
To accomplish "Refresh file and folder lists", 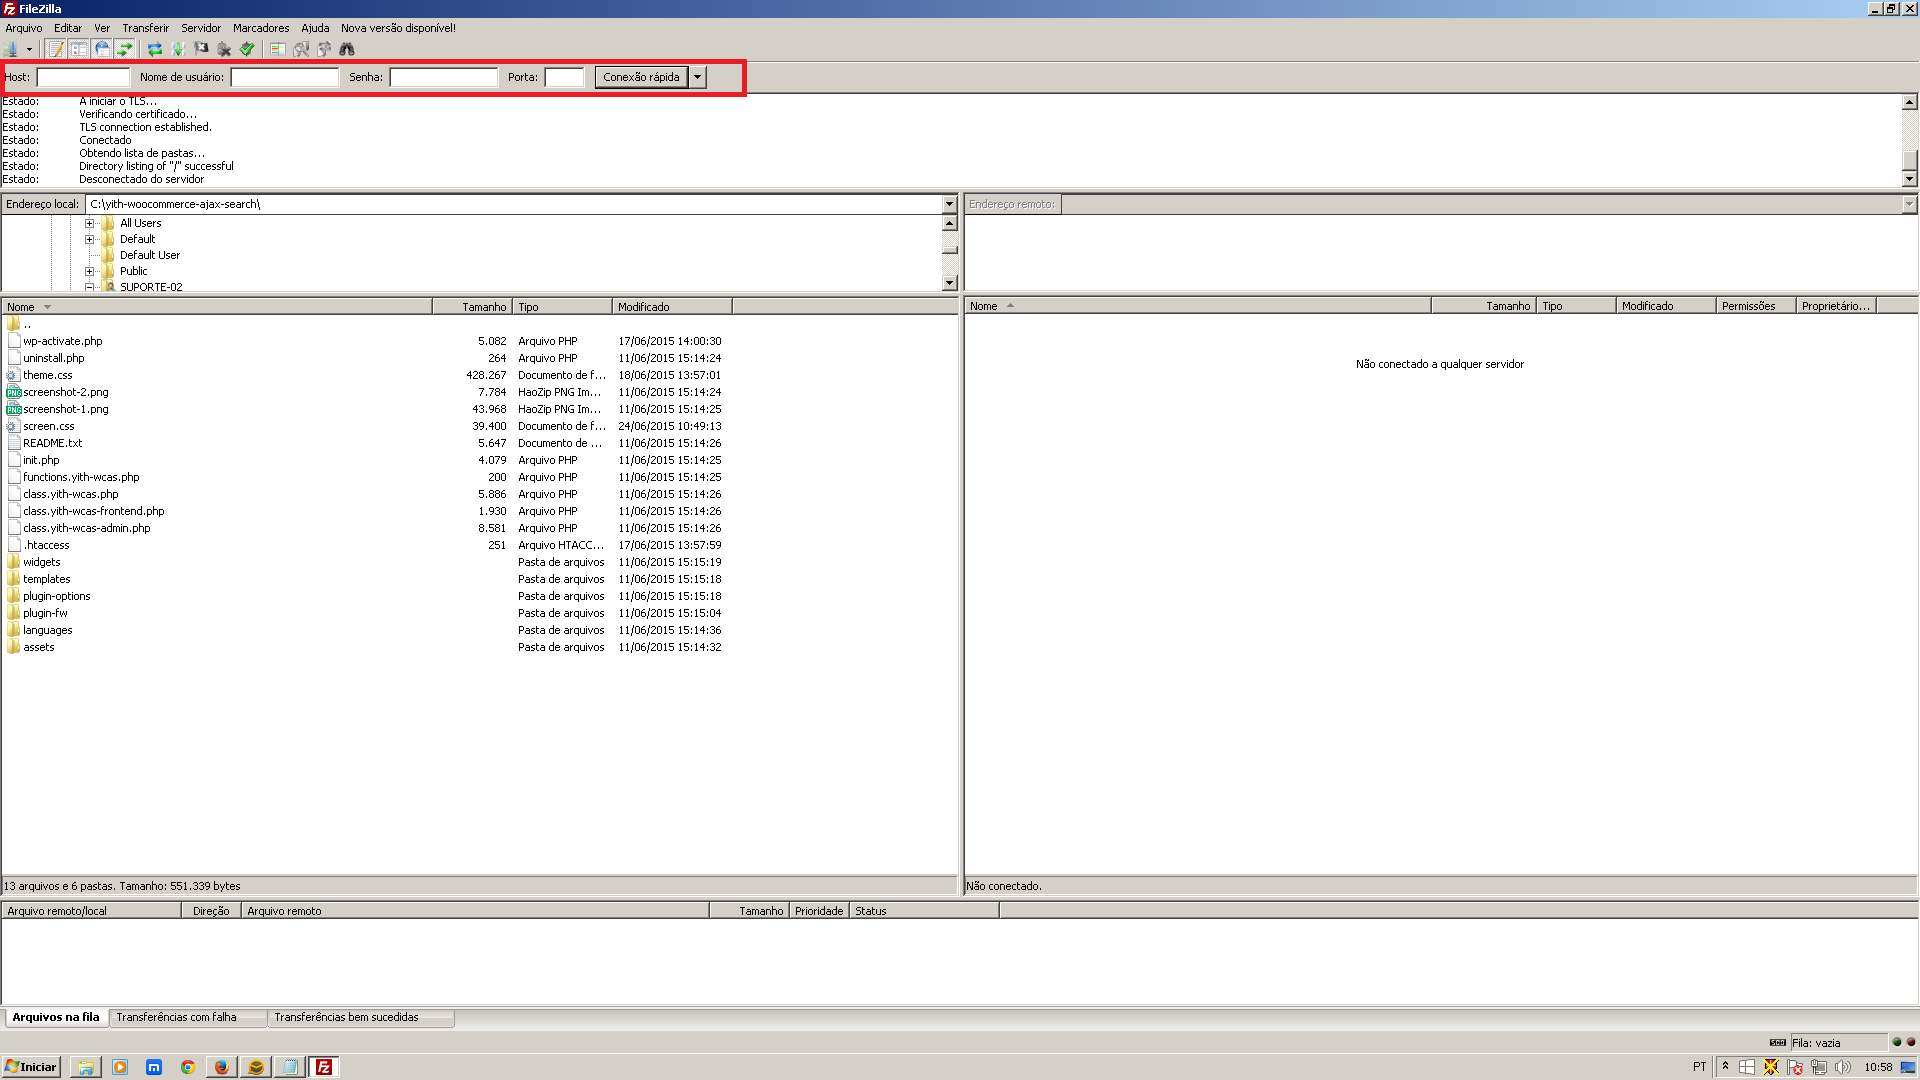I will [155, 49].
